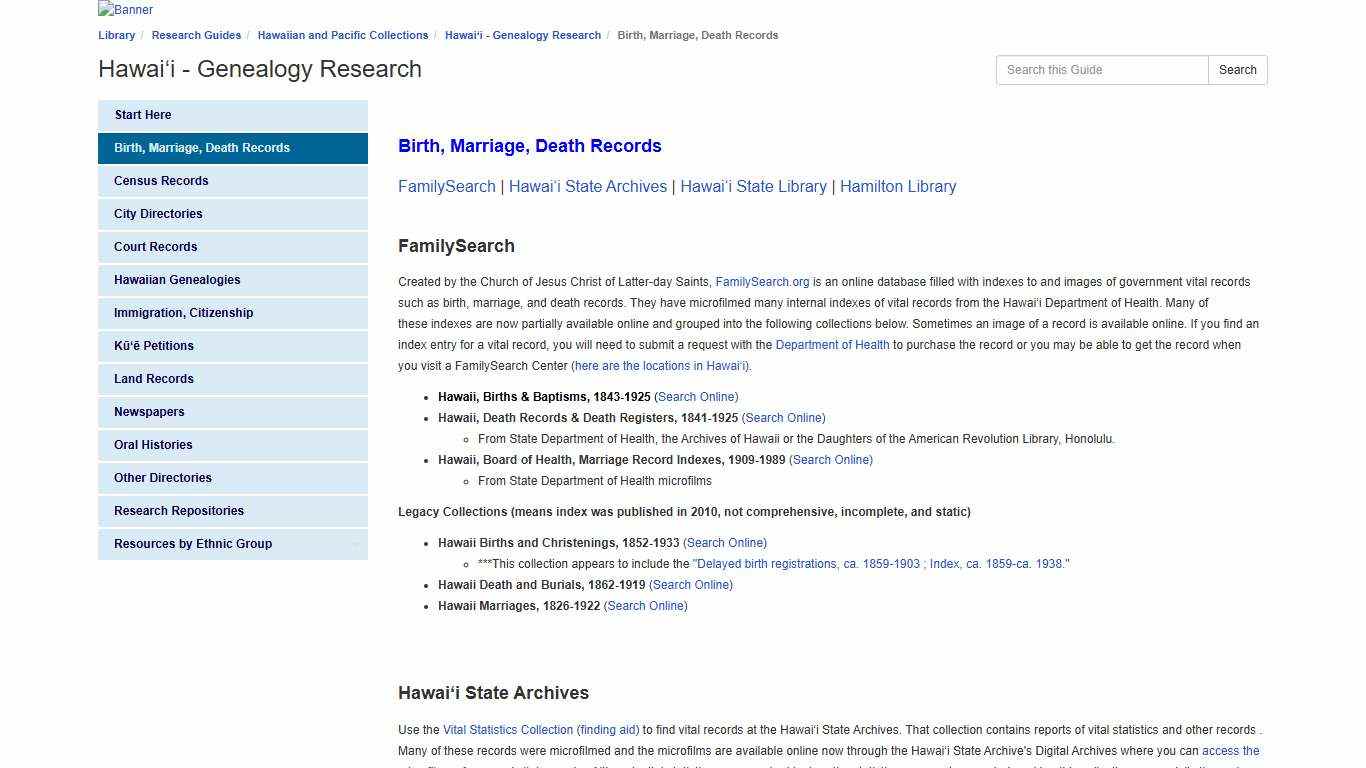
Task: Open the Land Records section
Action: pos(153,379)
